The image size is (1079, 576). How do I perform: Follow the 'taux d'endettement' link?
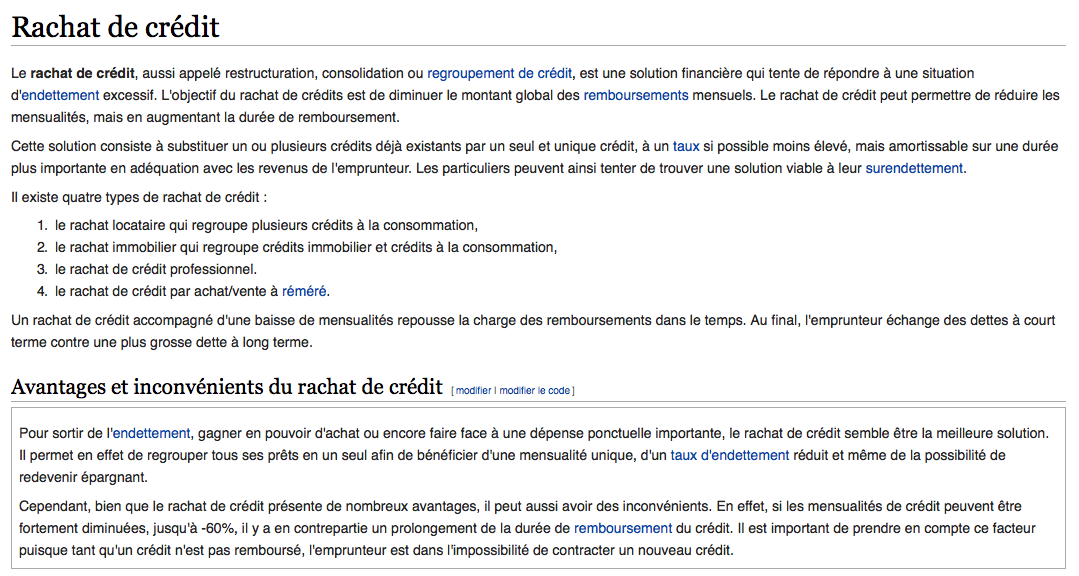pyautogui.click(x=730, y=455)
